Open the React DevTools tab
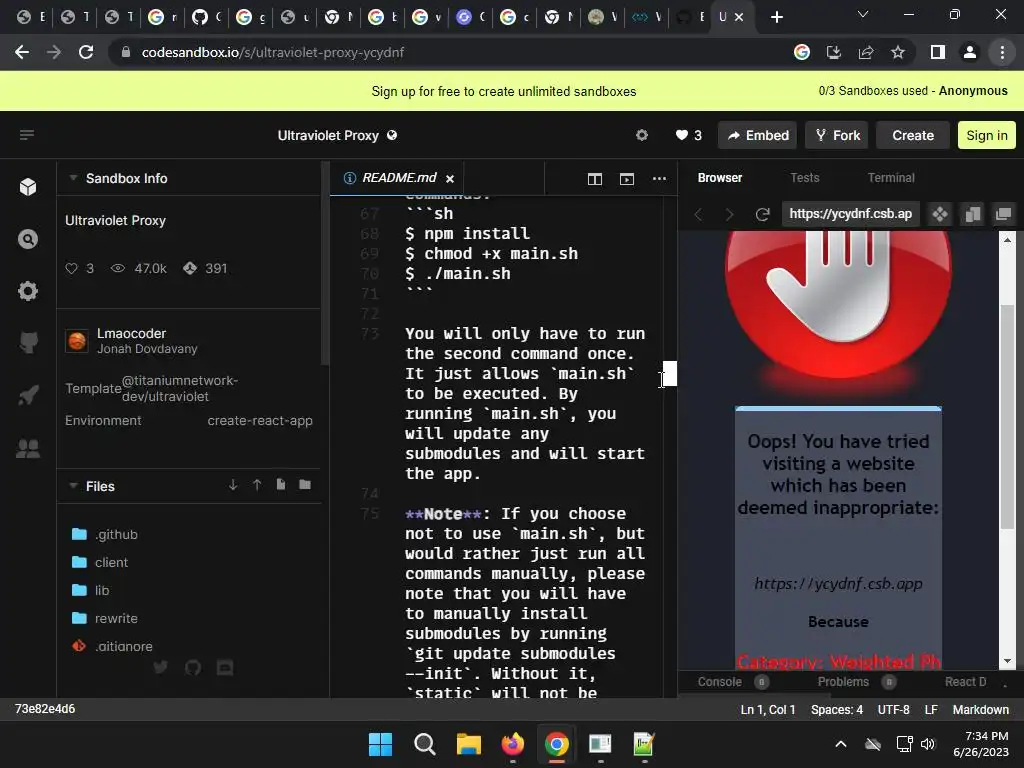 (x=965, y=682)
